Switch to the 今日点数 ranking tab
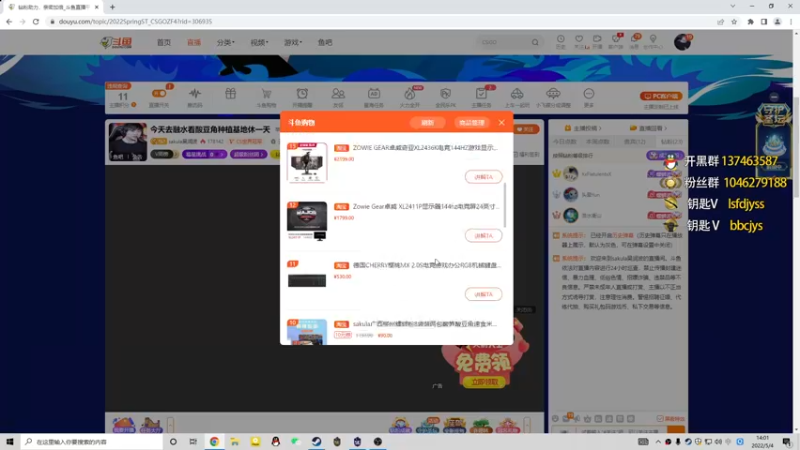This screenshot has height=450, width=800. [x=565, y=141]
